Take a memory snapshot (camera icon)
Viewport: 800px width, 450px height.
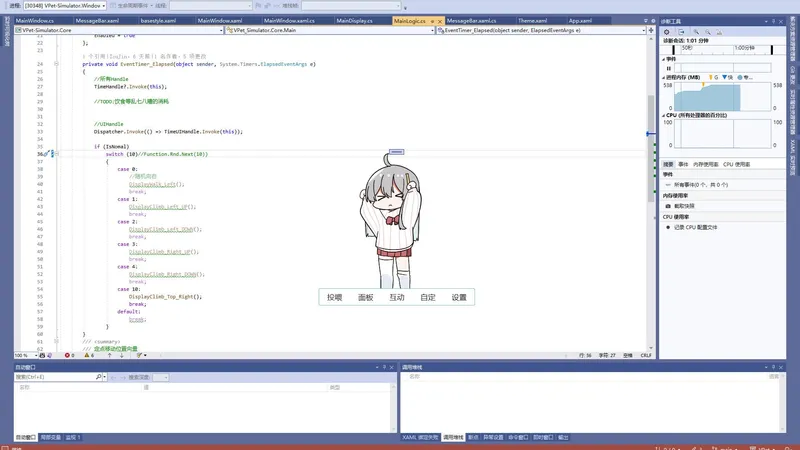[x=668, y=206]
